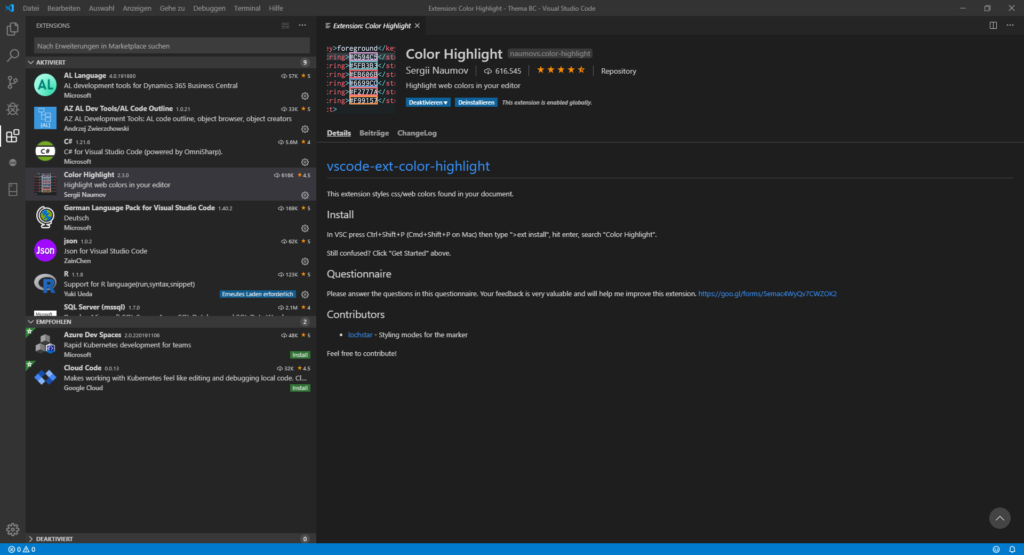Click Erneutes Laden erforderlich button
Screen dimensions: 1024x555
[x=257, y=294]
